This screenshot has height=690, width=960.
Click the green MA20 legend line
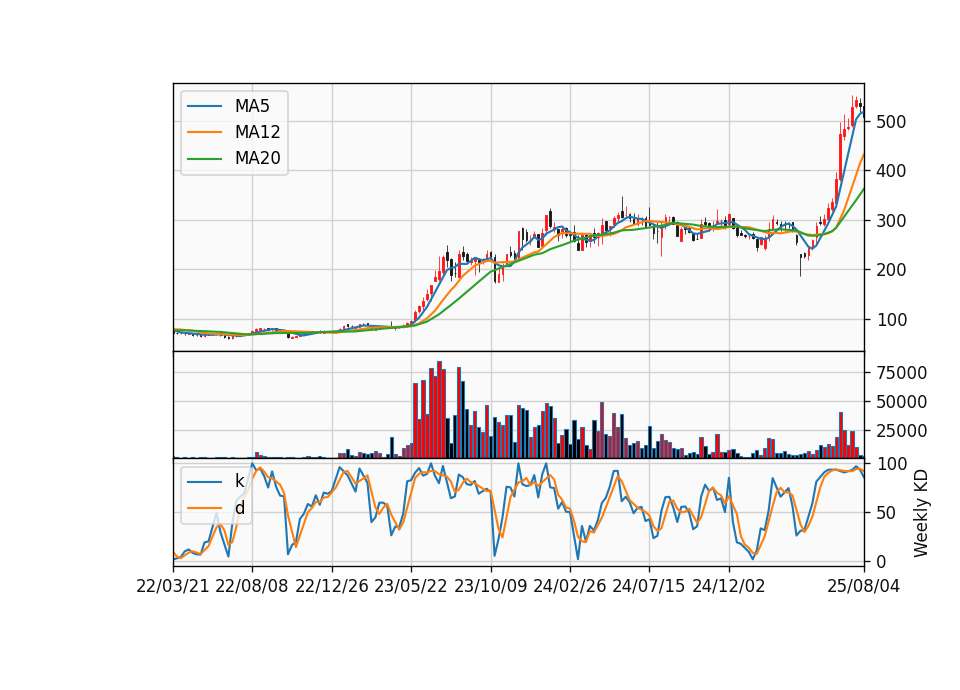[204, 159]
